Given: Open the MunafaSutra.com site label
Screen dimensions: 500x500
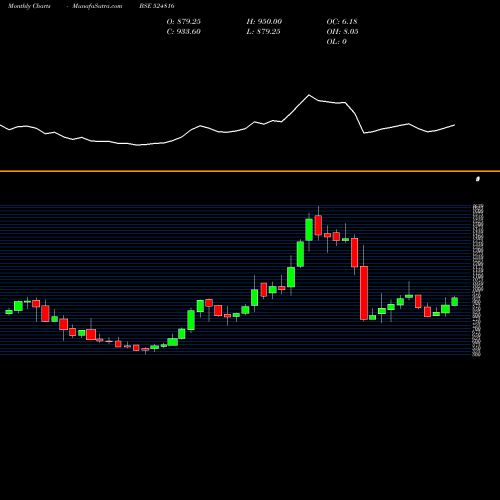Looking at the screenshot, I should 97,6.
